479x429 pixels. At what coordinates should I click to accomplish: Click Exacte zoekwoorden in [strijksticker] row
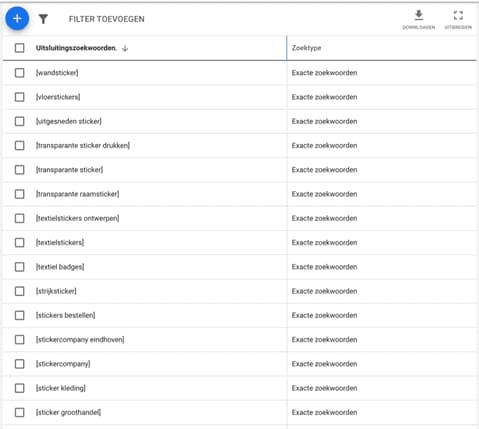point(324,291)
